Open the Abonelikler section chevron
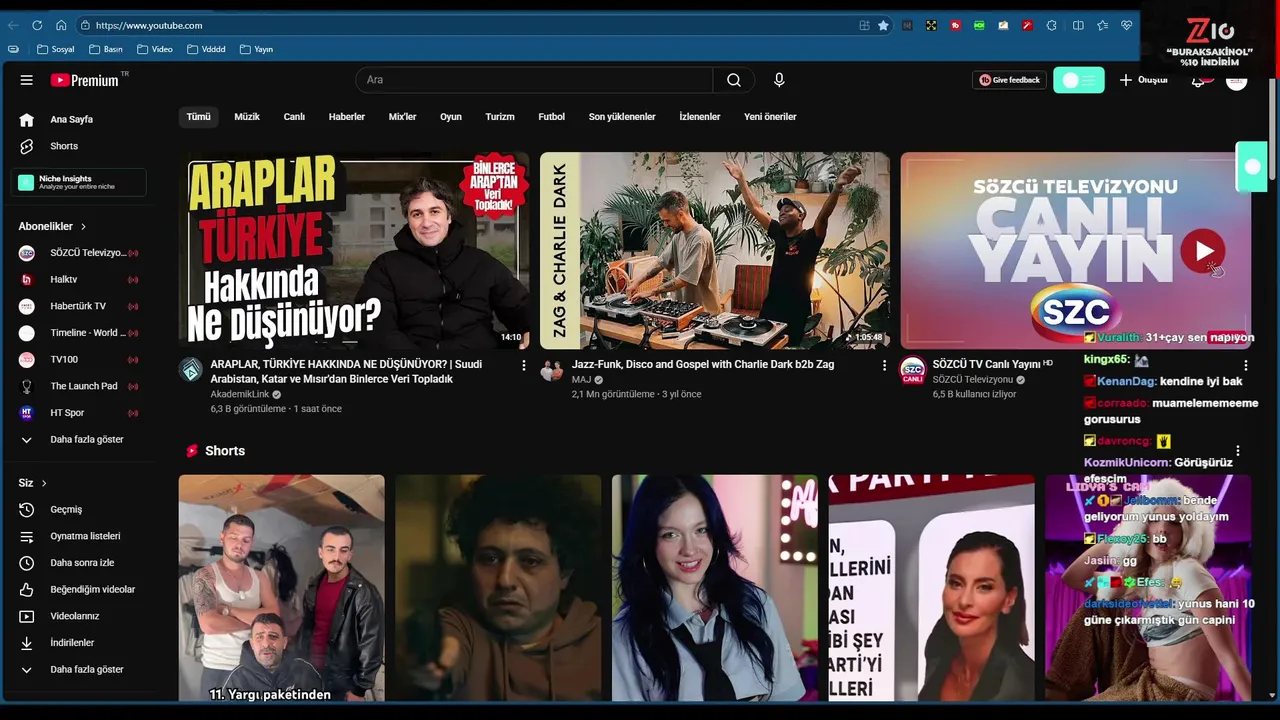The width and height of the screenshot is (1280, 720). [x=83, y=227]
